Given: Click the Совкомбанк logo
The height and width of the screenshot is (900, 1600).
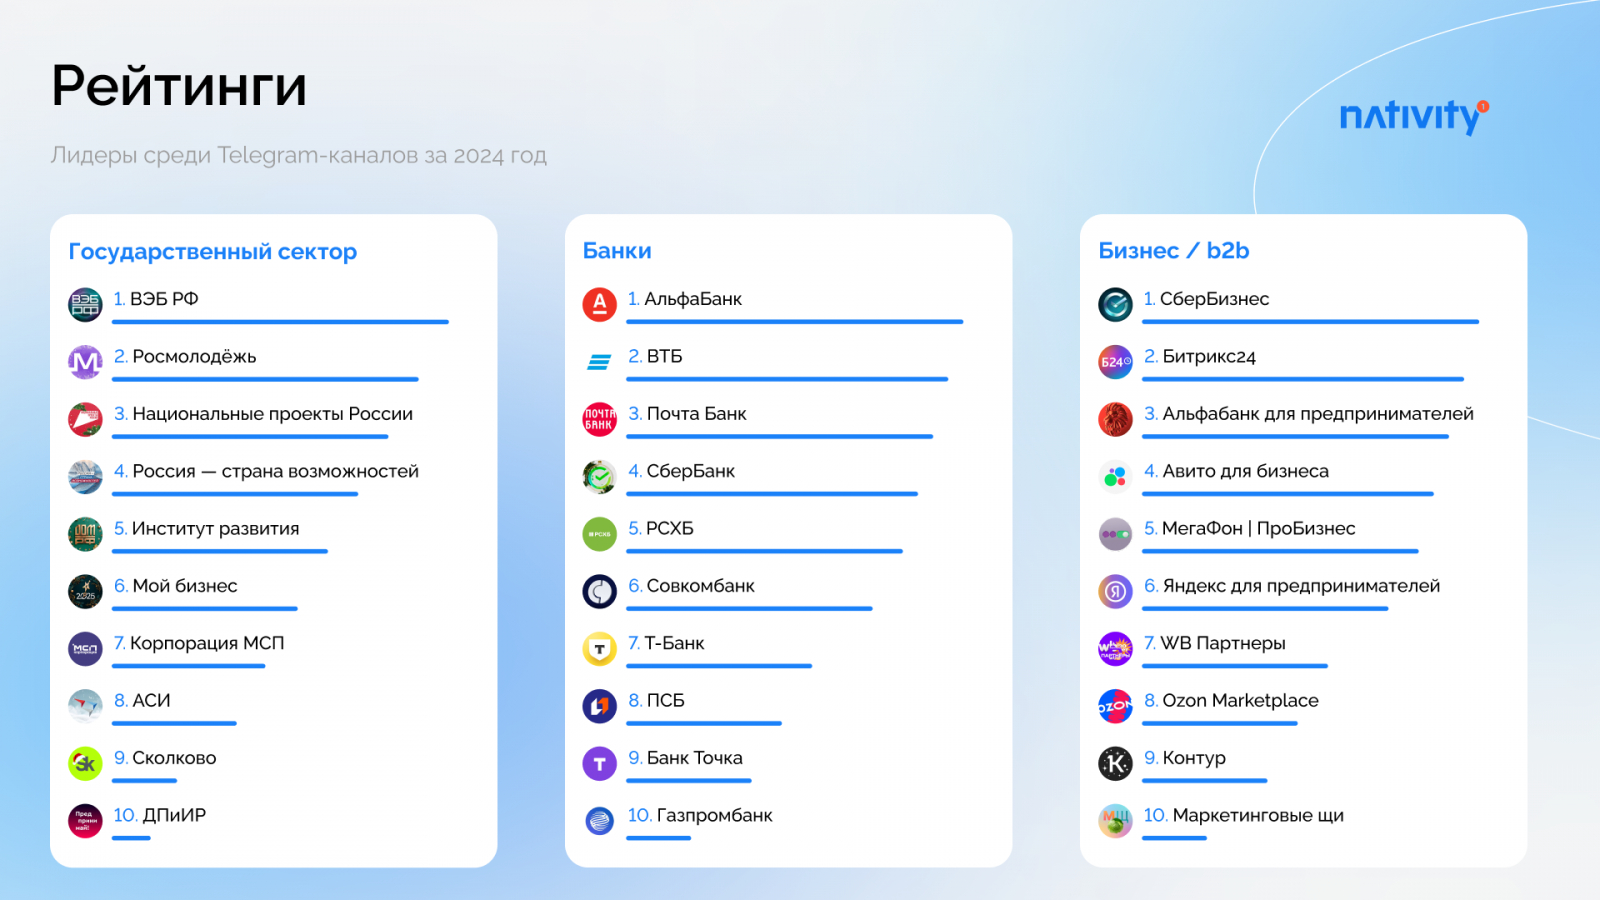Looking at the screenshot, I should [600, 592].
